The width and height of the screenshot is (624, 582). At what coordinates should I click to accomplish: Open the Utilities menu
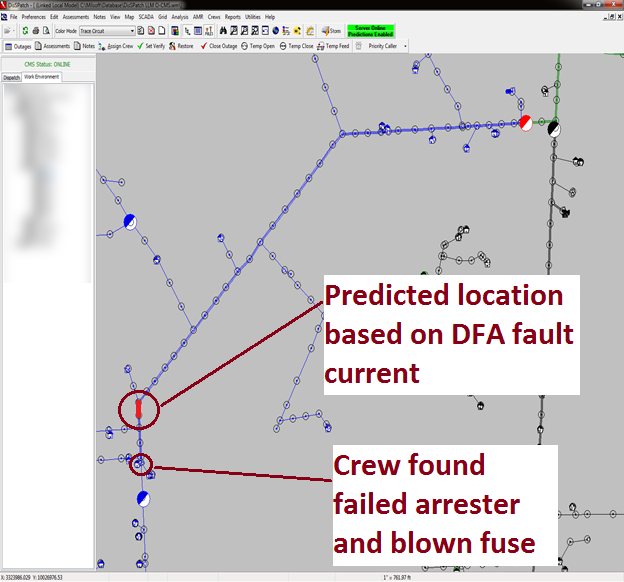[253, 17]
